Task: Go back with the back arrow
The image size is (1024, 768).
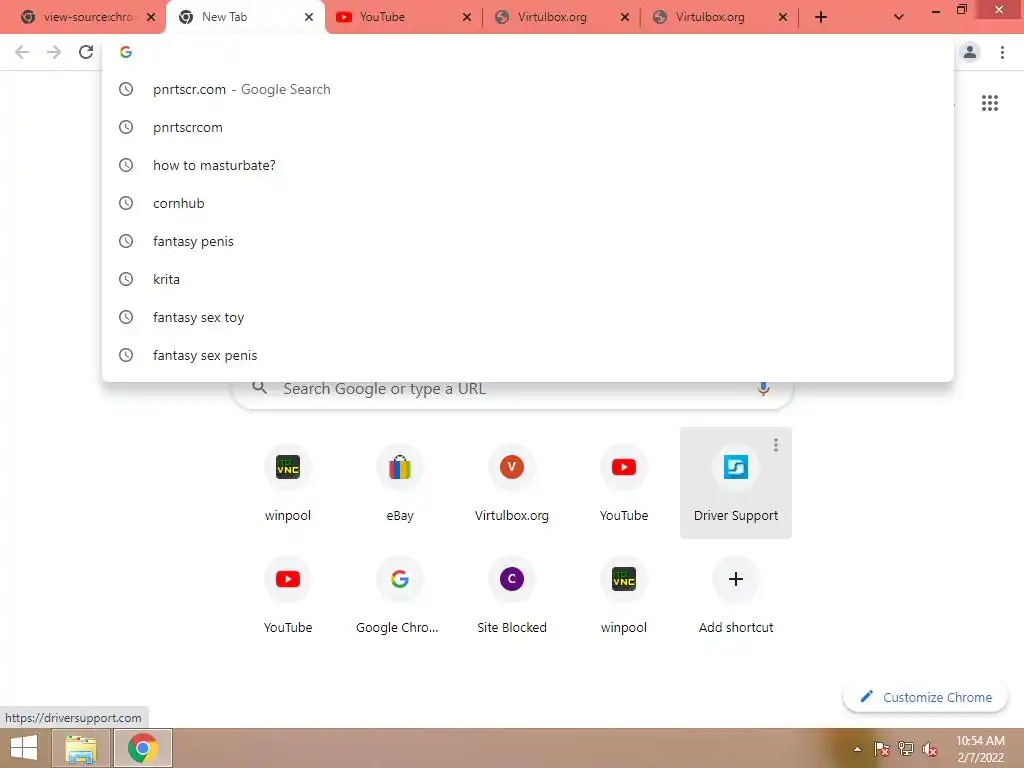Action: pyautogui.click(x=22, y=52)
